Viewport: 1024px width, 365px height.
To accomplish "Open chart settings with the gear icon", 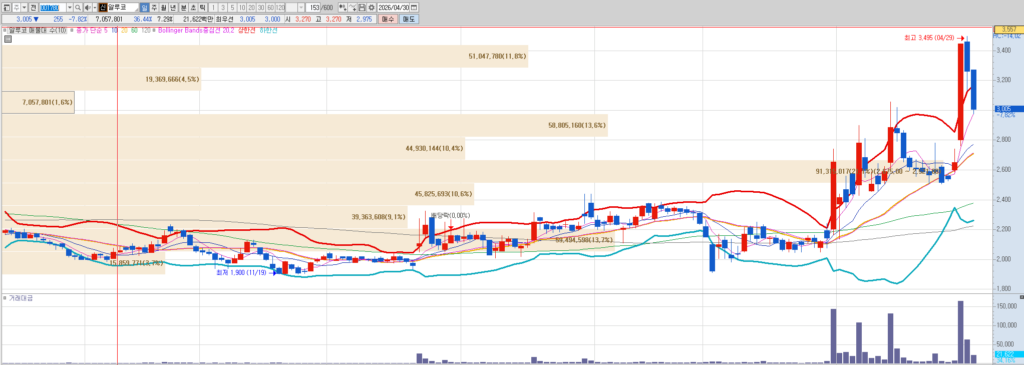I will click(x=372, y=7).
